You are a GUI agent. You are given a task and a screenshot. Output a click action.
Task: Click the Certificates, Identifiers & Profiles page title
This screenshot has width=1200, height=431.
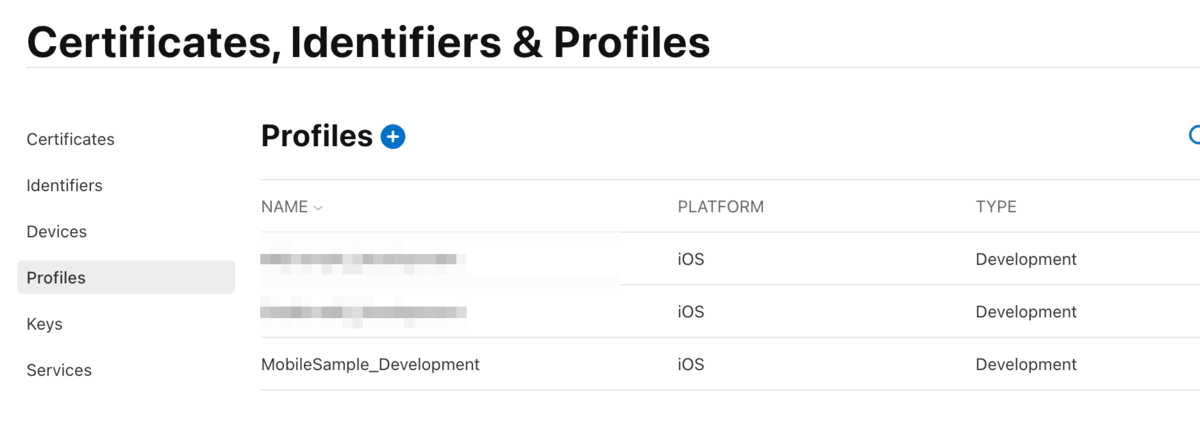point(368,42)
